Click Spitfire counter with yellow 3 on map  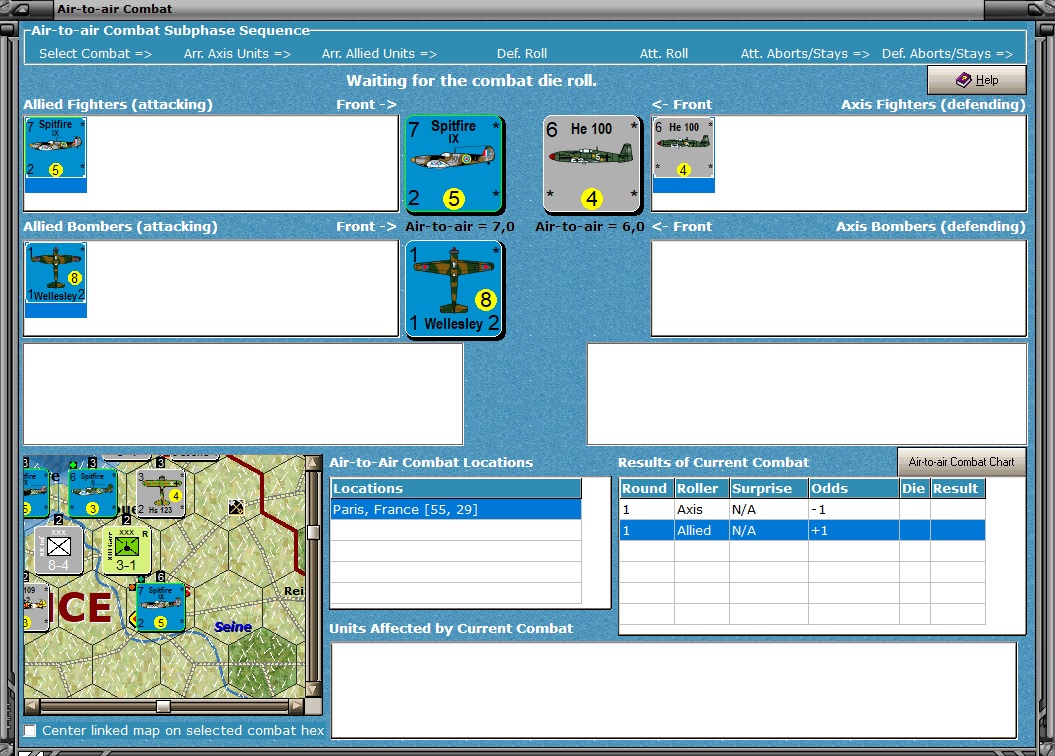92,493
